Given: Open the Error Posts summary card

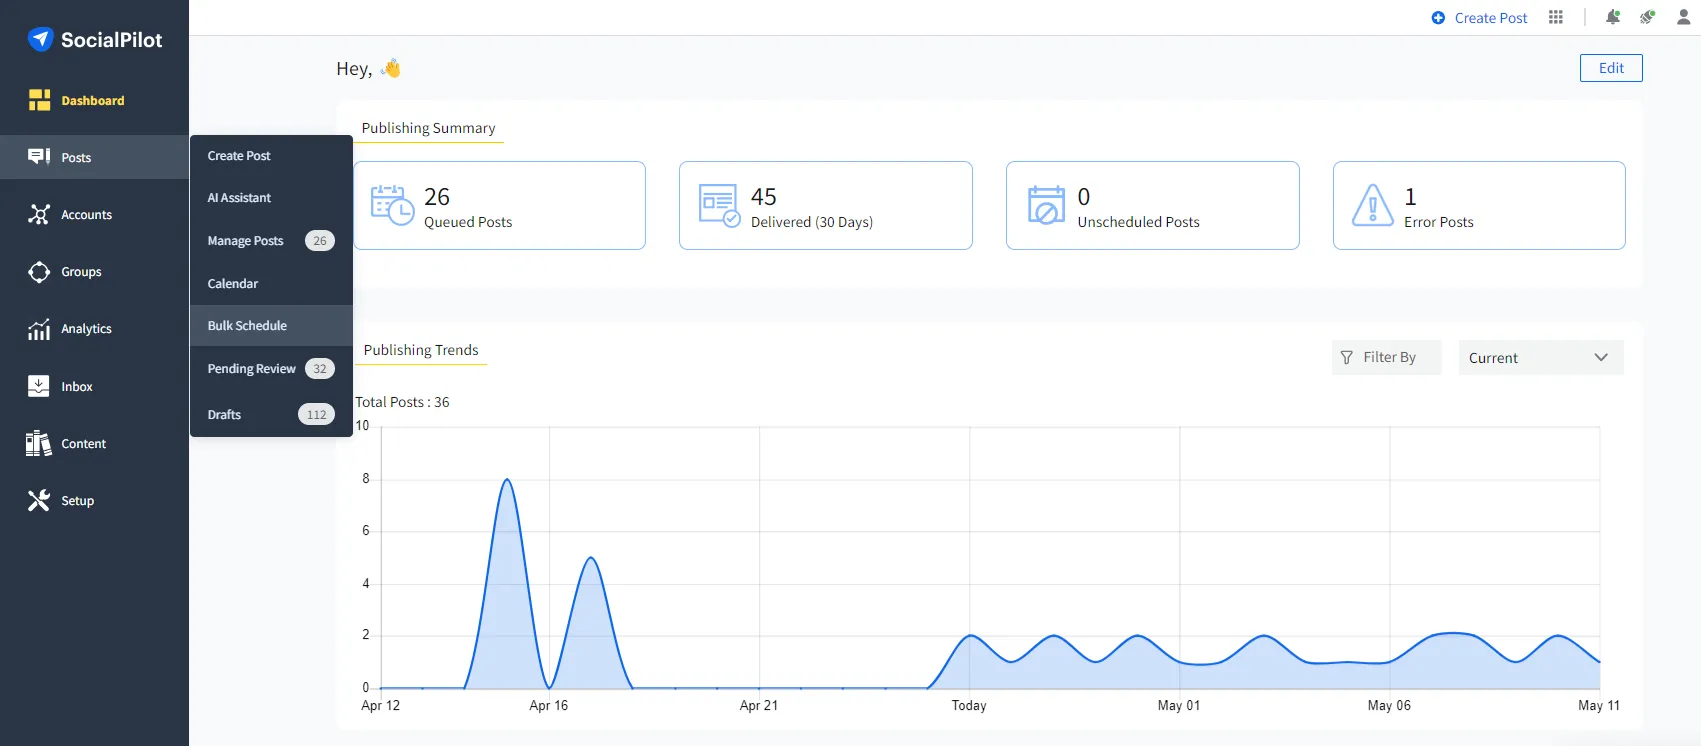Looking at the screenshot, I should (x=1478, y=206).
